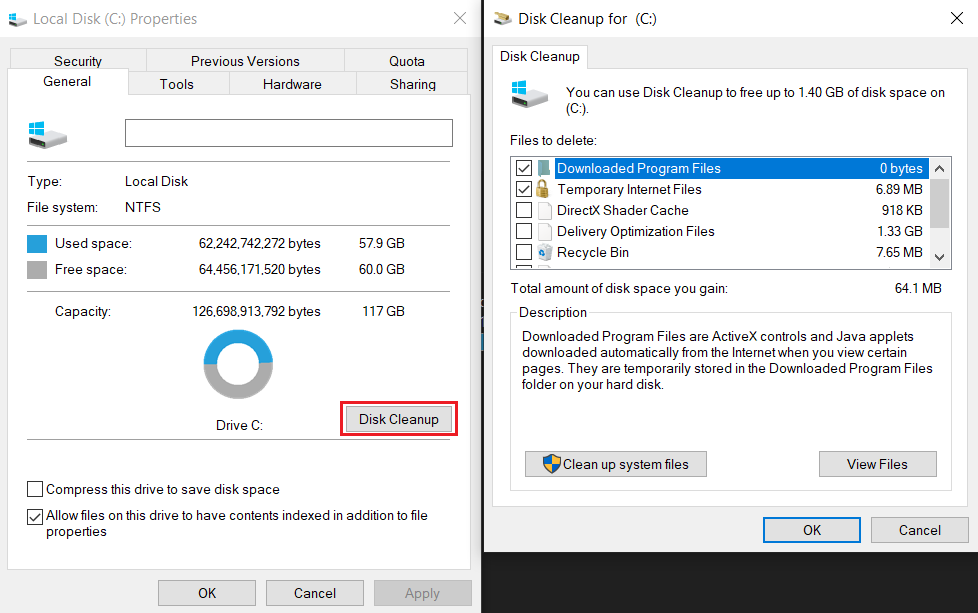Screen dimensions: 978x613
Task: Select the Previous Versions tab
Action: [x=244, y=60]
